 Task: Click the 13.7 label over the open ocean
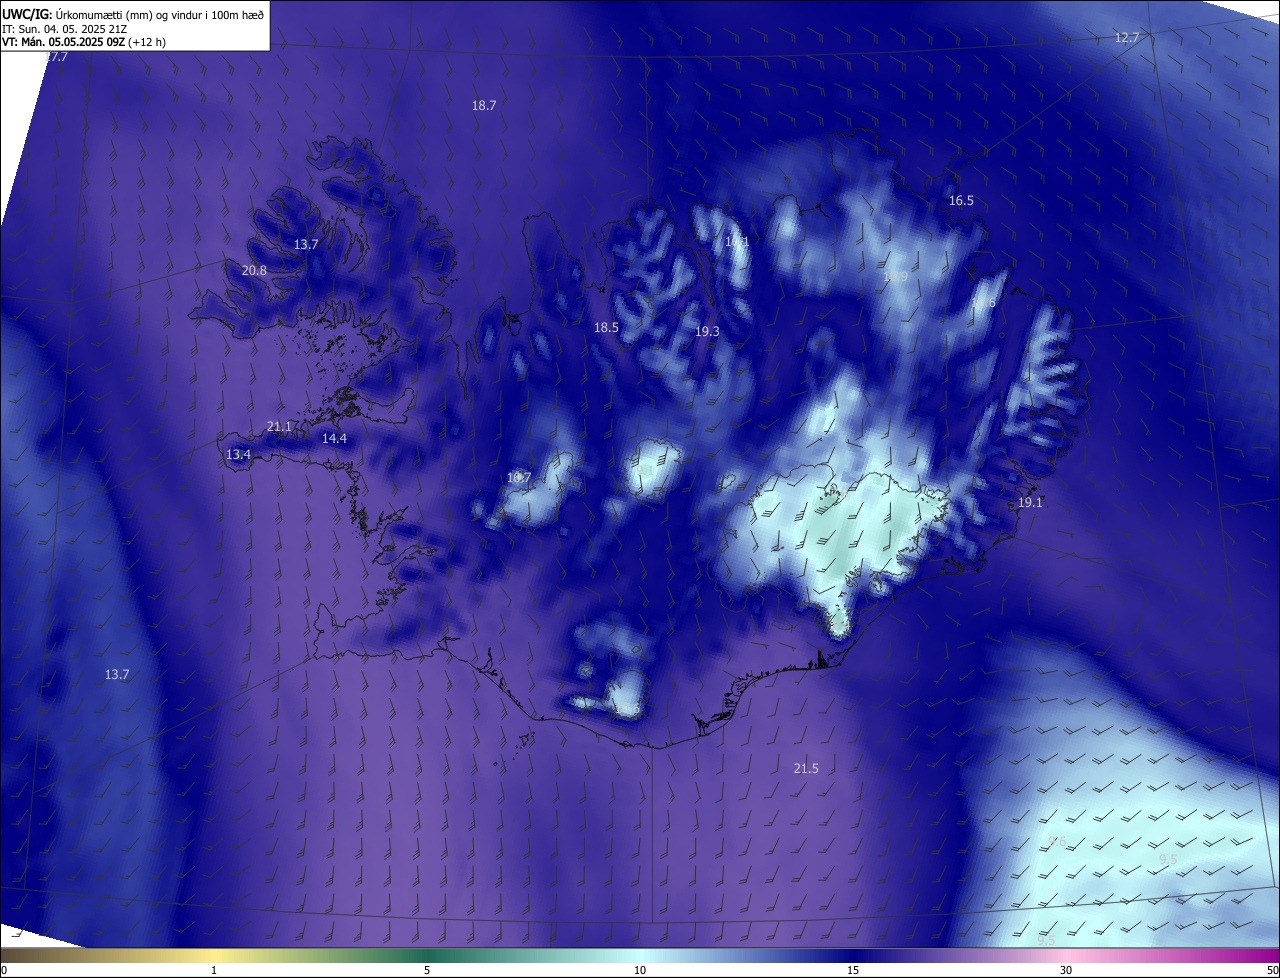117,675
